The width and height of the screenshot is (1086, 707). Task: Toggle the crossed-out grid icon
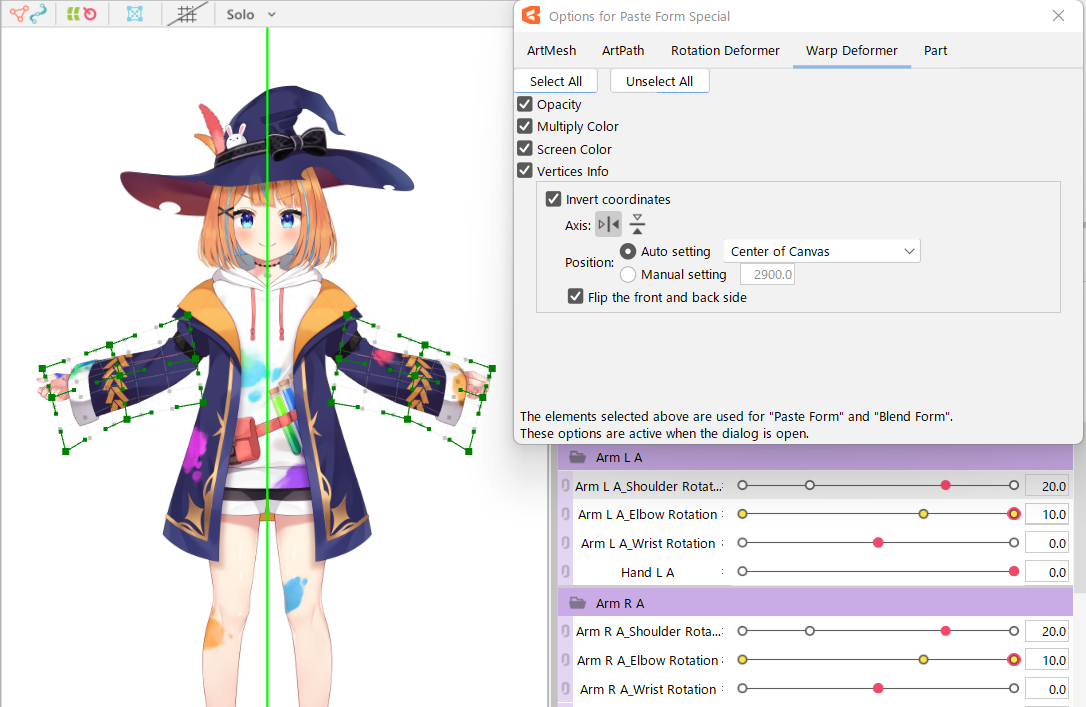(x=184, y=14)
